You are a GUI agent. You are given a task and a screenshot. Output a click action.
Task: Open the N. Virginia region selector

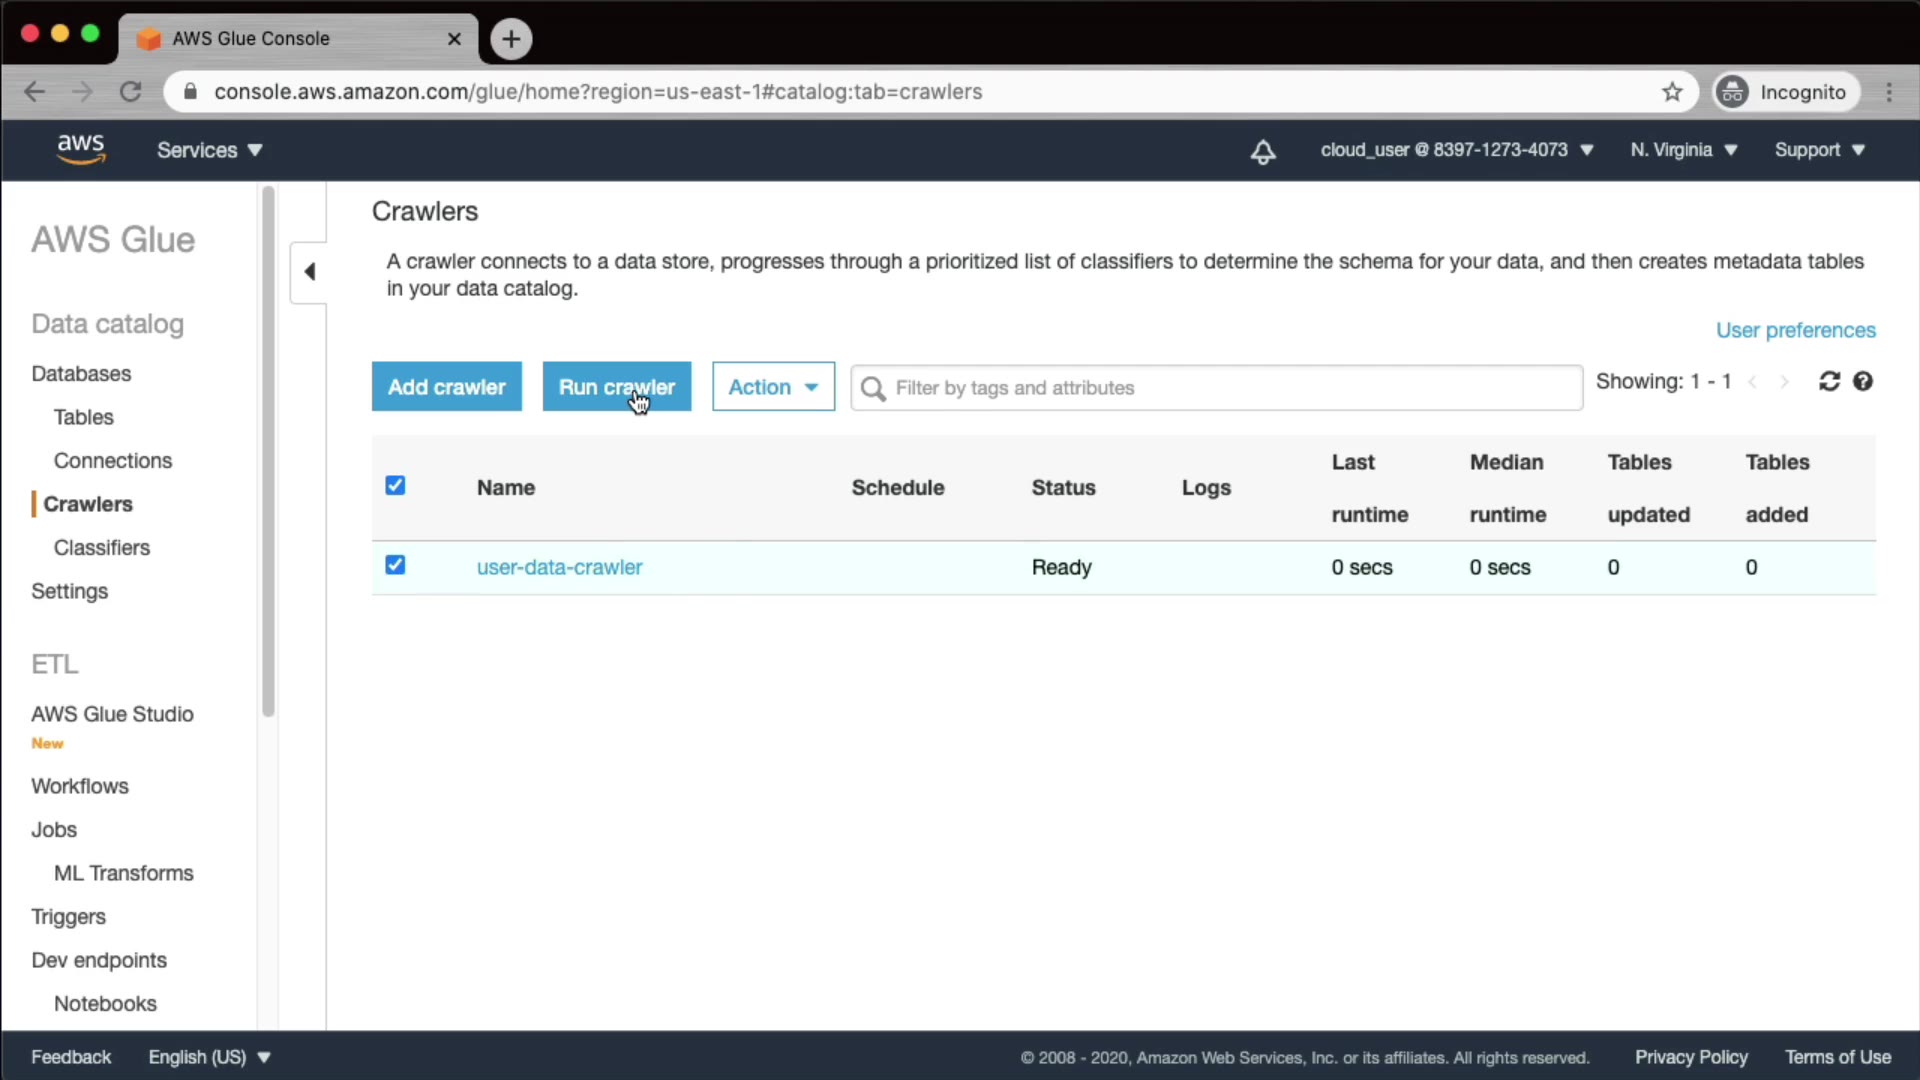(x=1683, y=150)
